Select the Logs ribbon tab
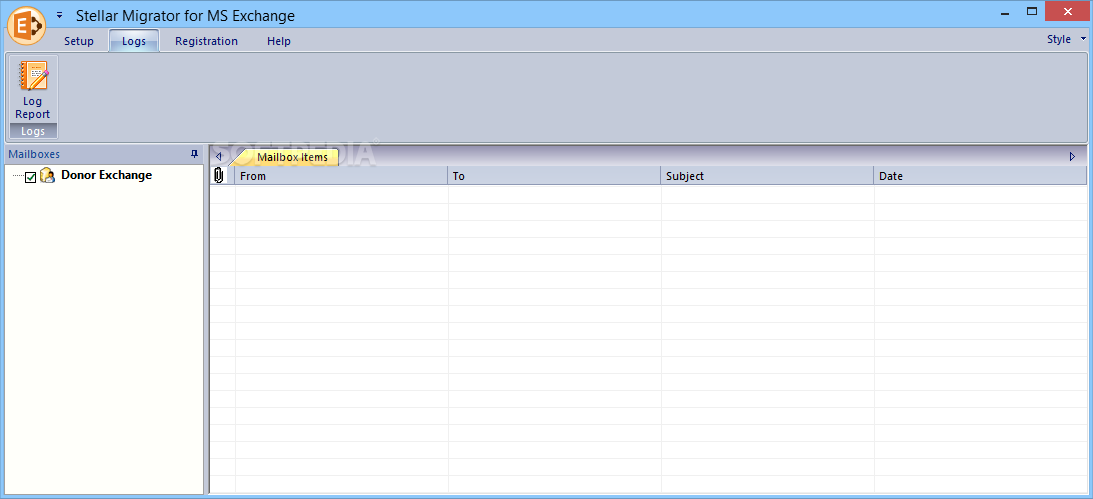This screenshot has width=1093, height=499. click(134, 41)
